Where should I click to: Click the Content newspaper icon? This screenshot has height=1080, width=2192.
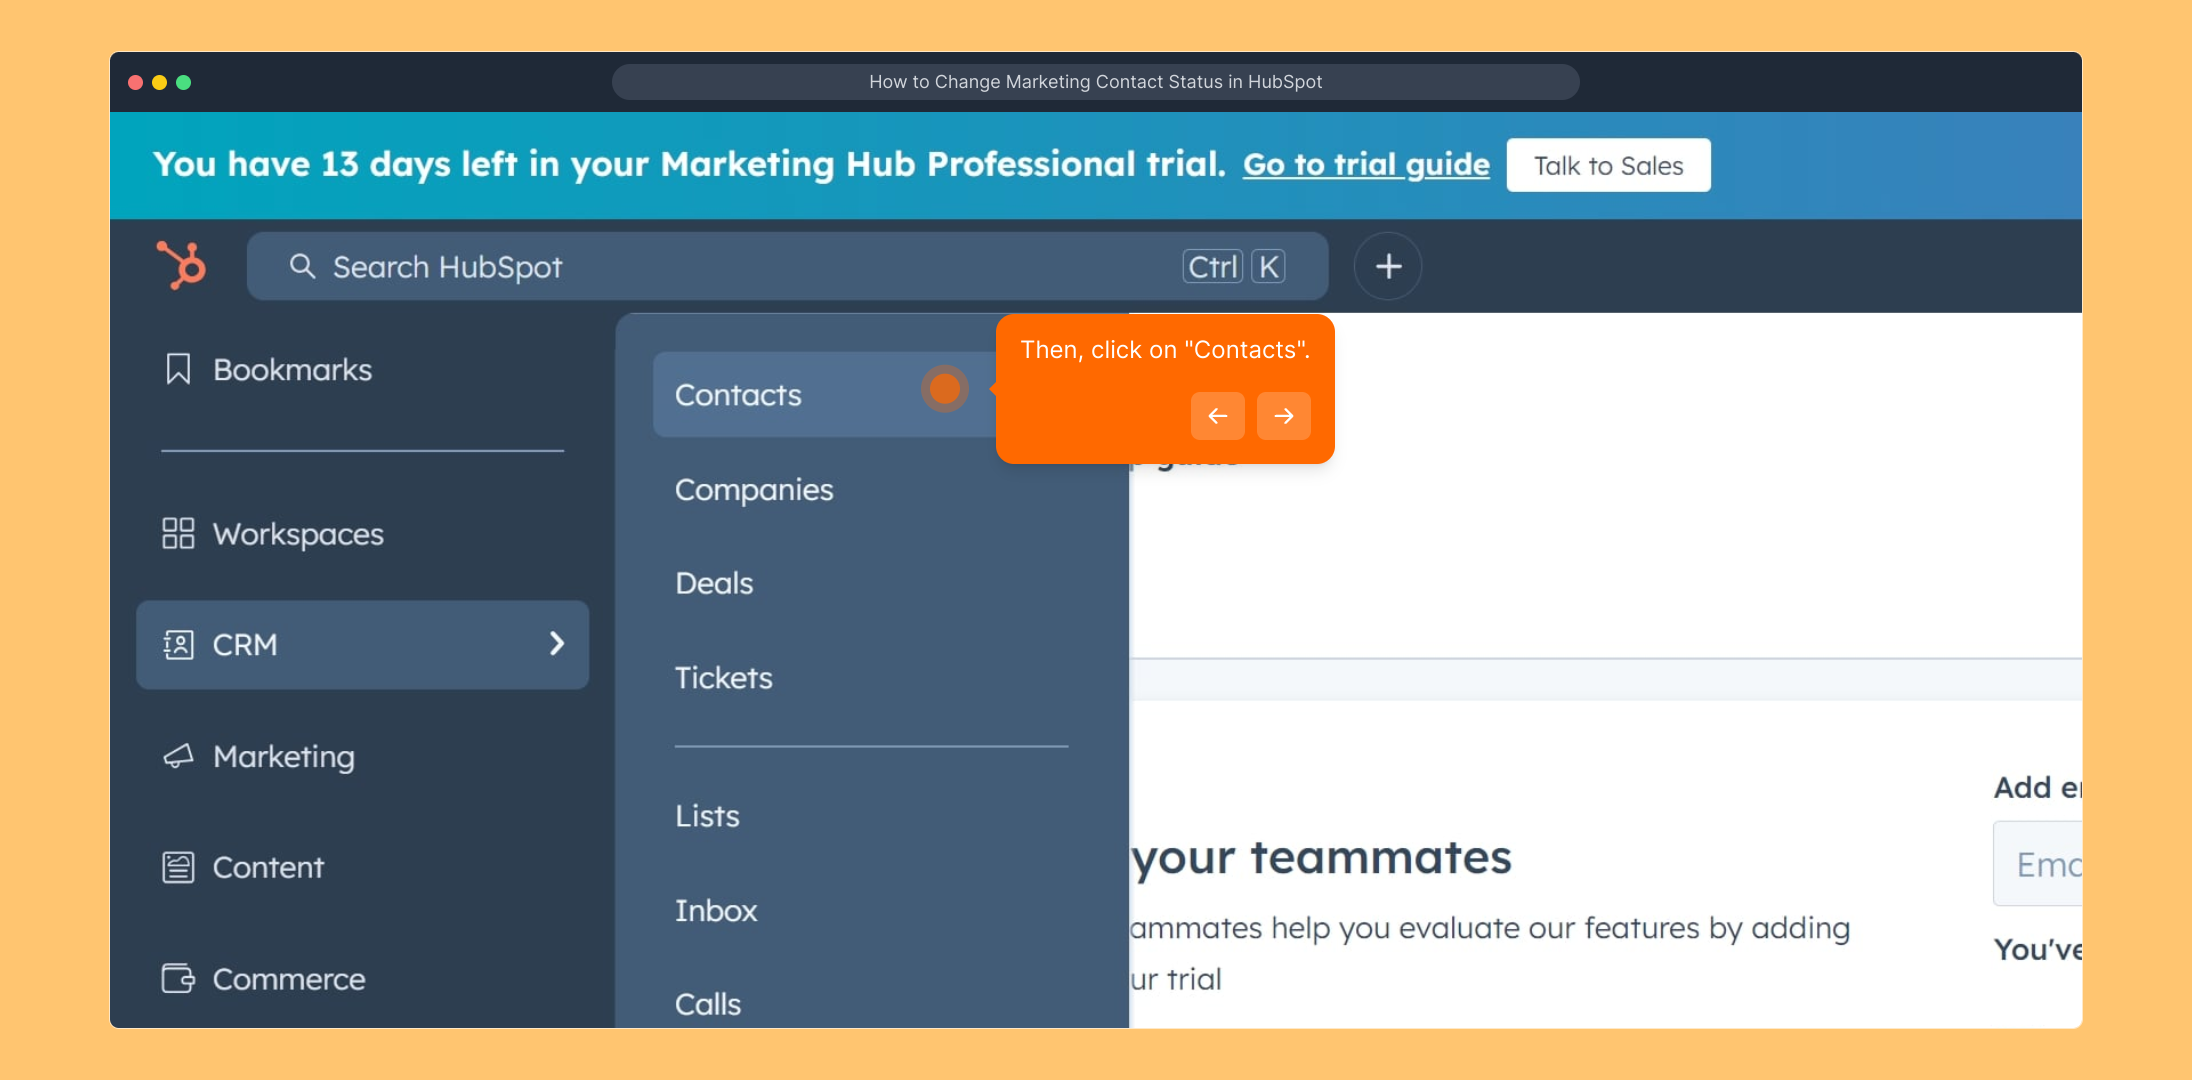point(178,867)
